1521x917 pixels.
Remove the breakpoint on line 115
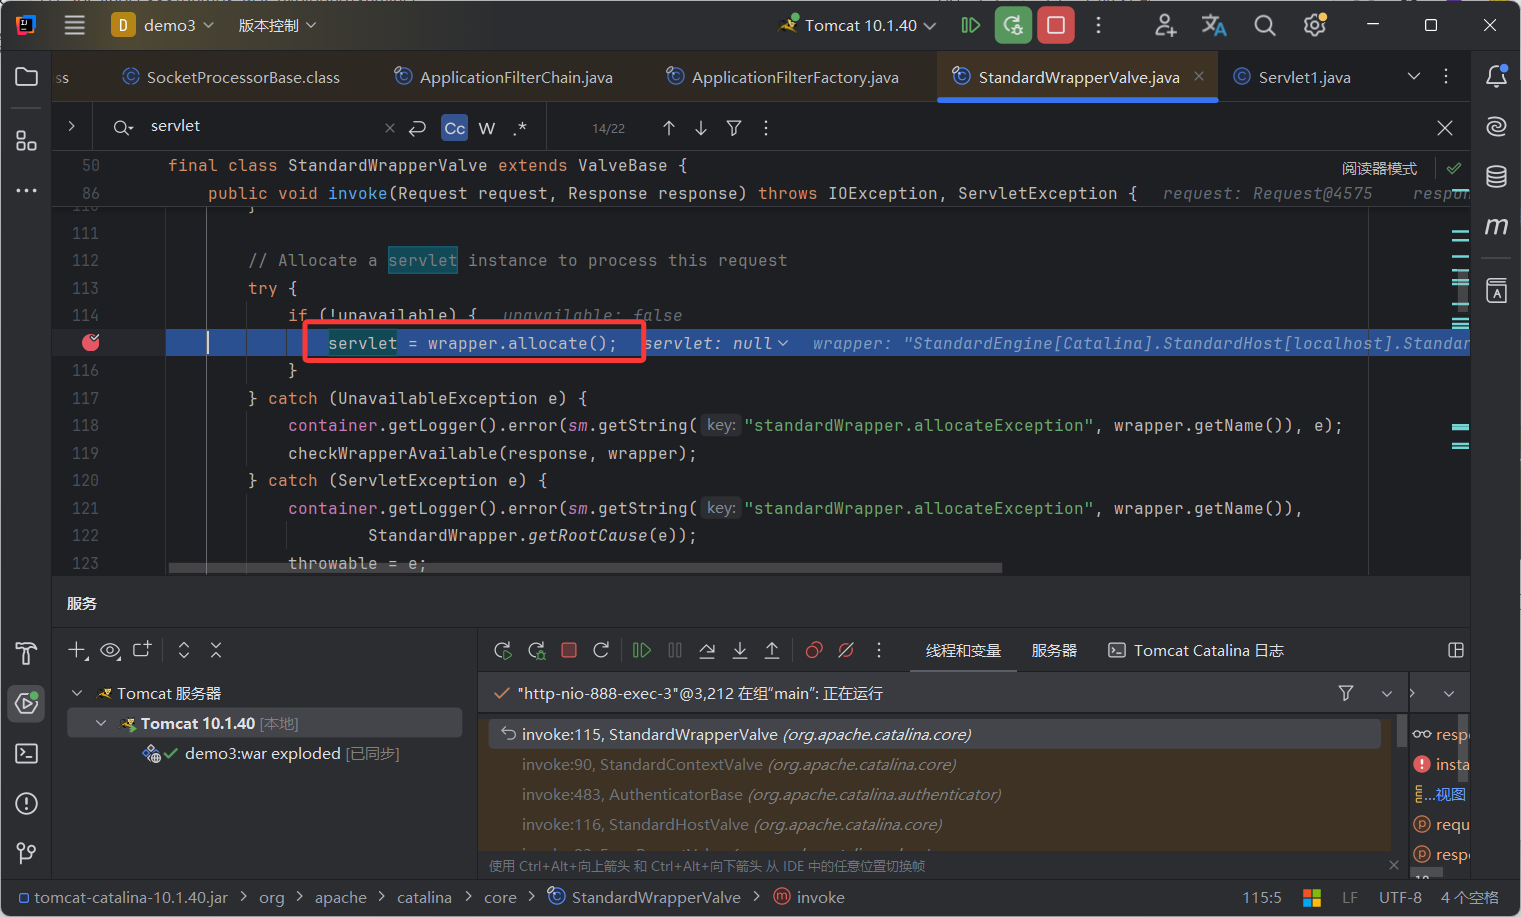click(x=91, y=343)
